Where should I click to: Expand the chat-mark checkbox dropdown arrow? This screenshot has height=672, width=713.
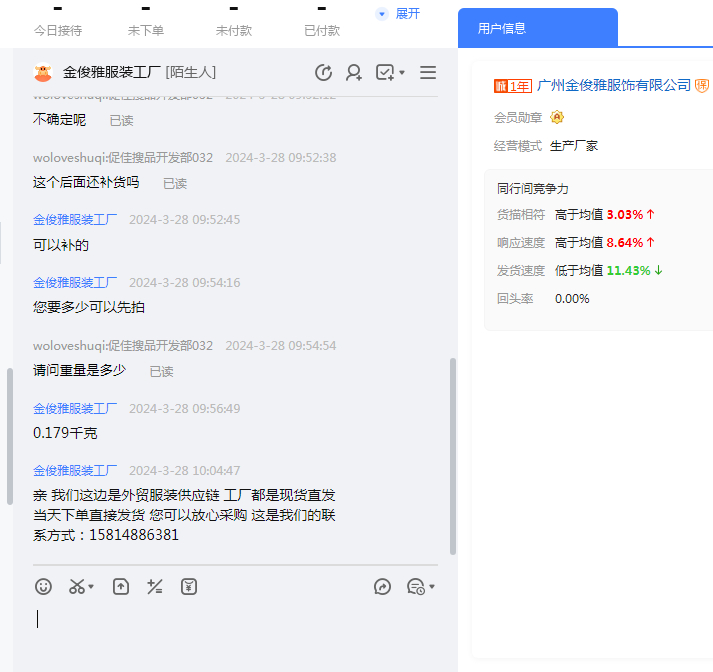tap(402, 72)
